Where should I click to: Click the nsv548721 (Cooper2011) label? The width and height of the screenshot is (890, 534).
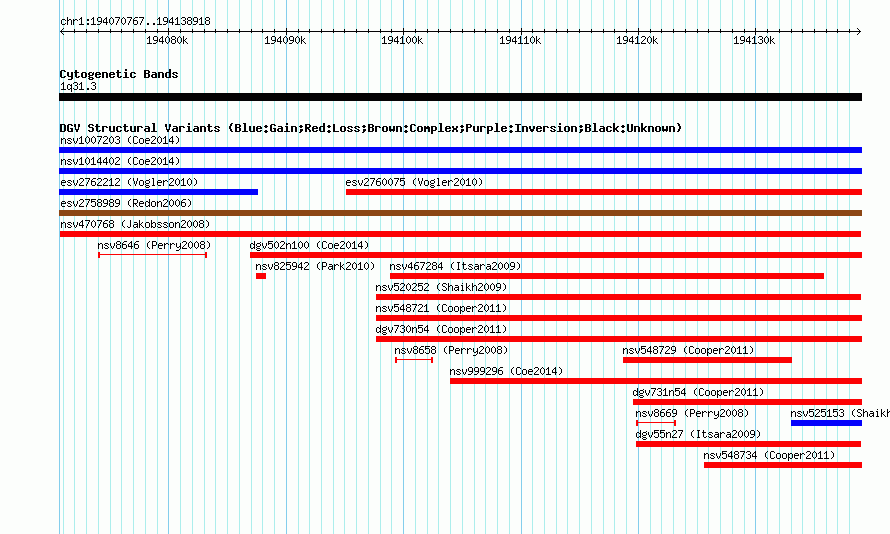(441, 308)
